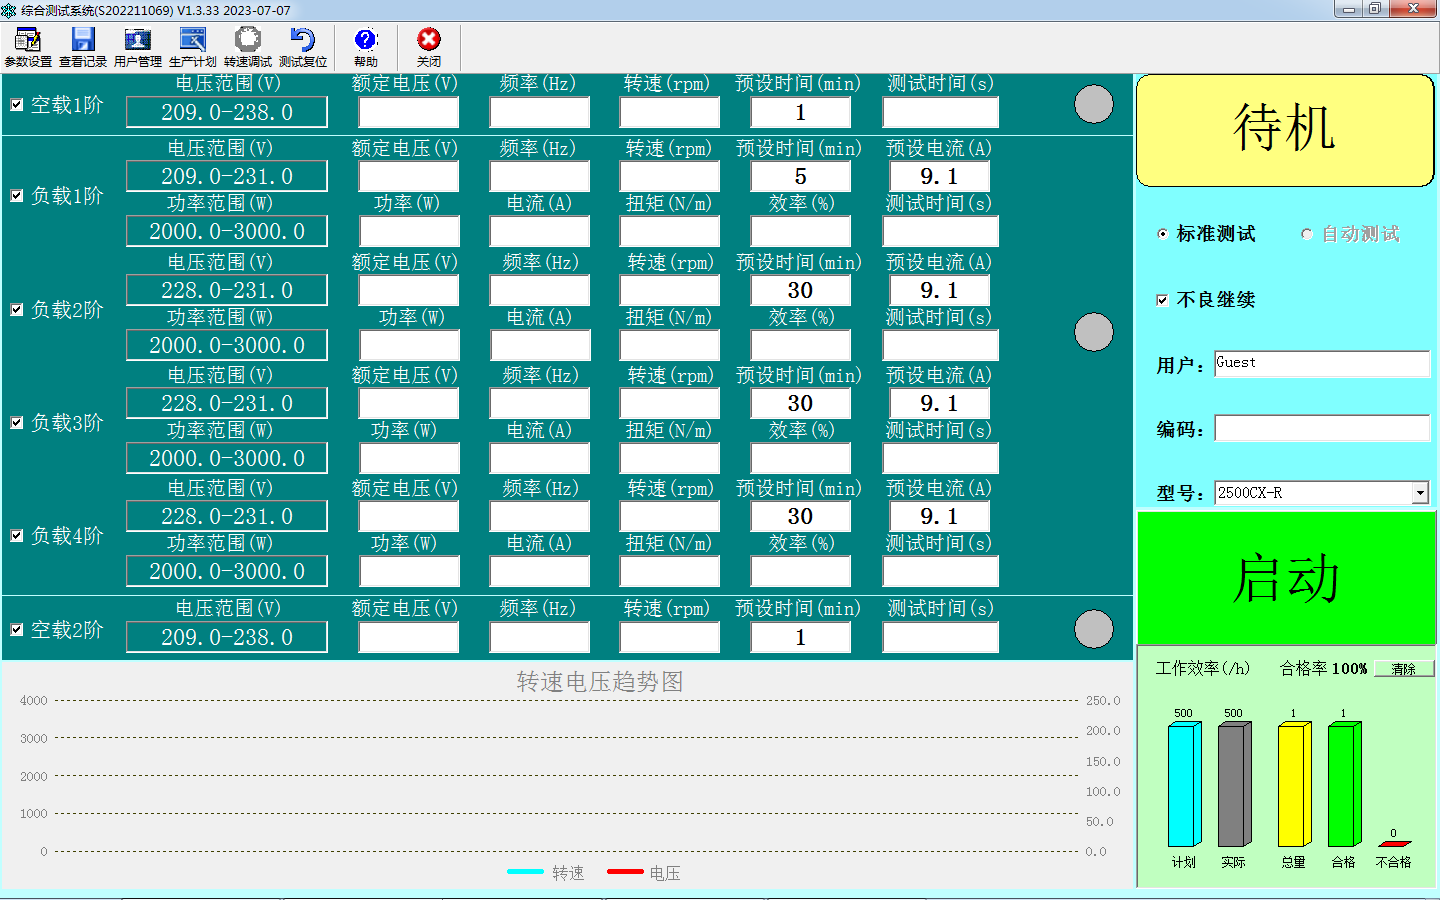Click the 编码 code input field

pos(1321,429)
